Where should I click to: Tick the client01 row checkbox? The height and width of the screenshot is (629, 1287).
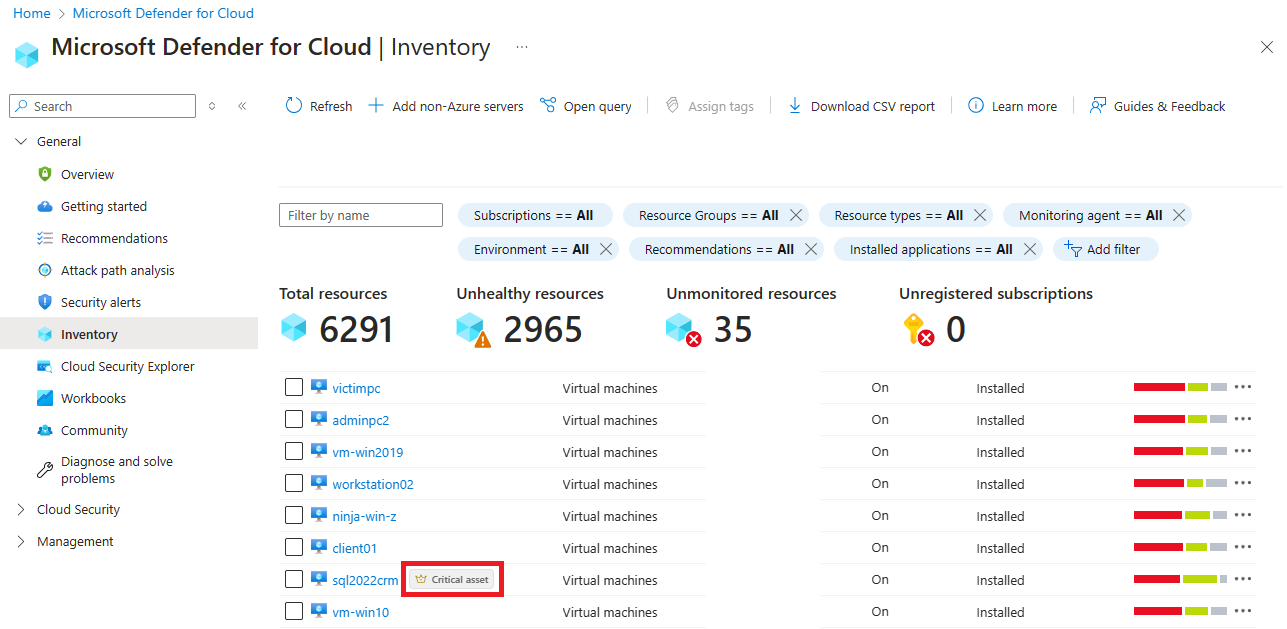tap(294, 547)
